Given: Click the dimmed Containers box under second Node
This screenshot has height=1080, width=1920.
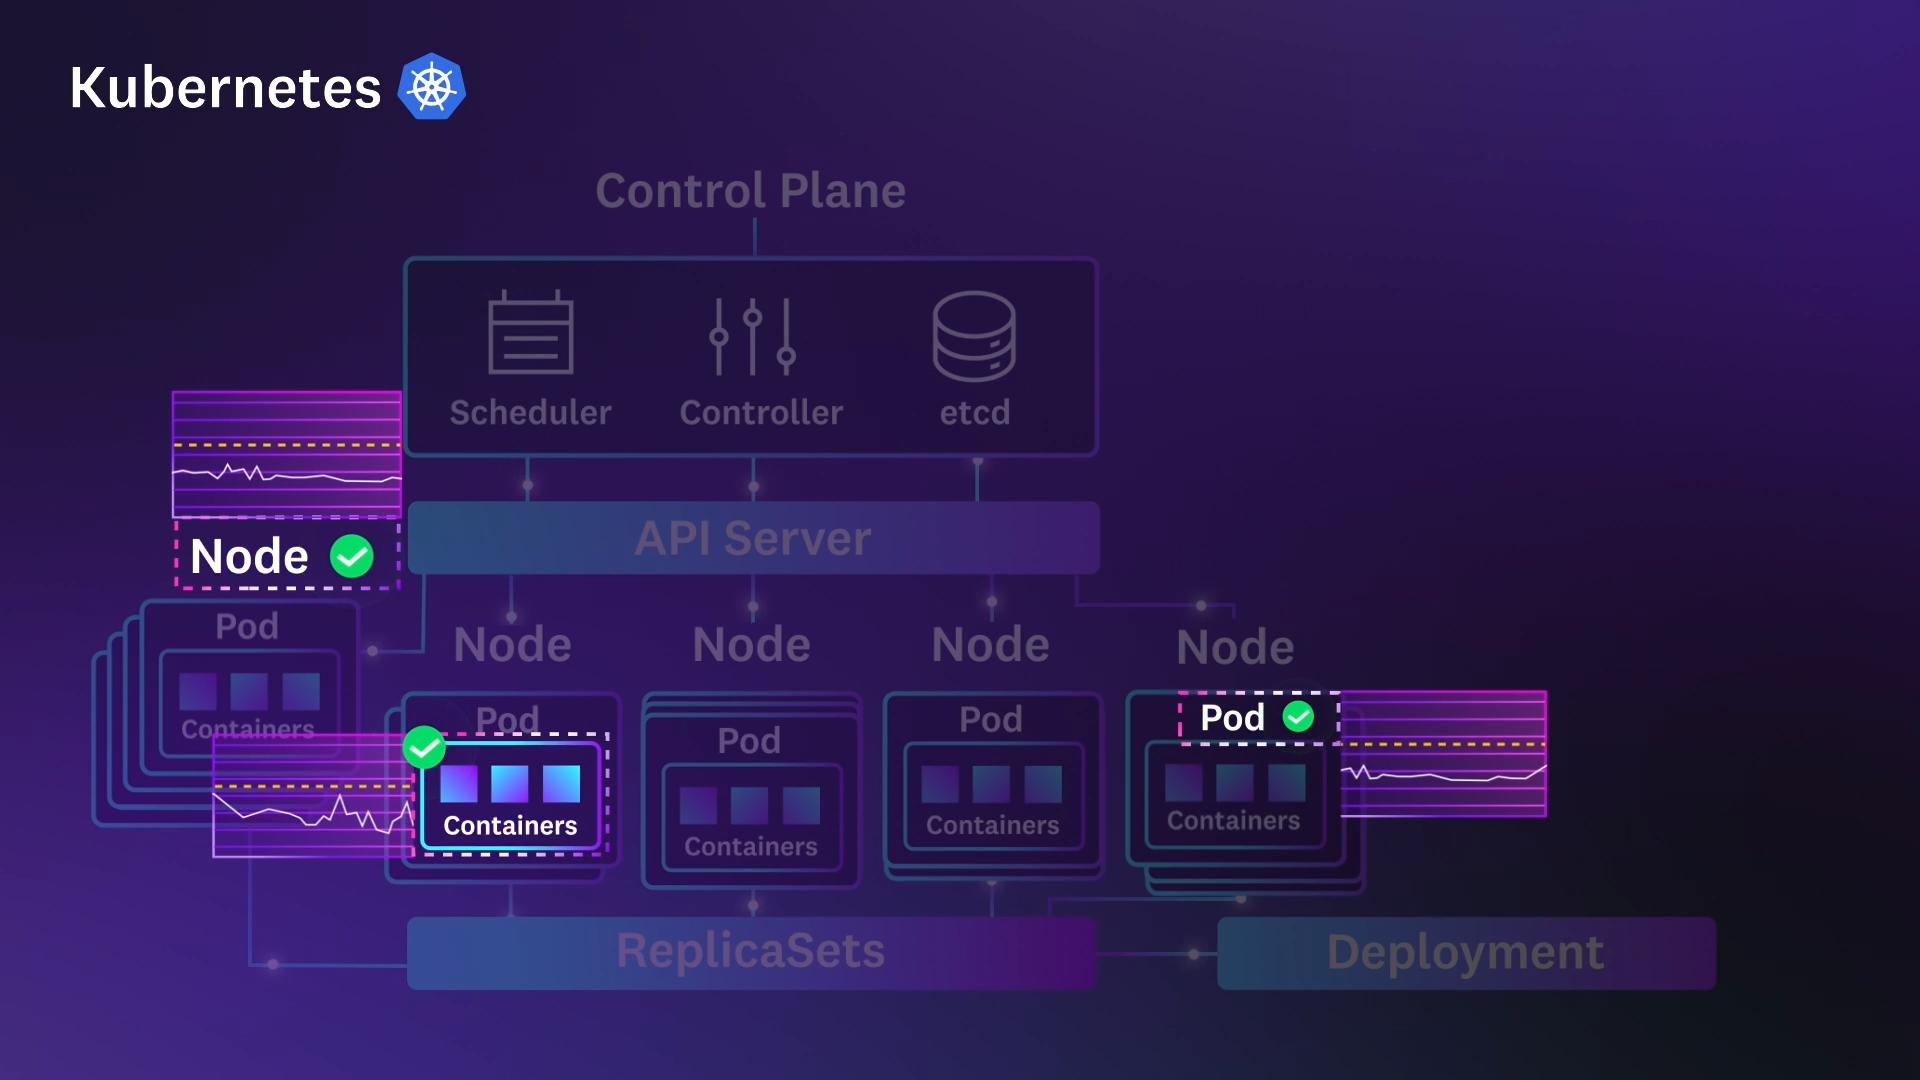Looking at the screenshot, I should tap(751, 817).
